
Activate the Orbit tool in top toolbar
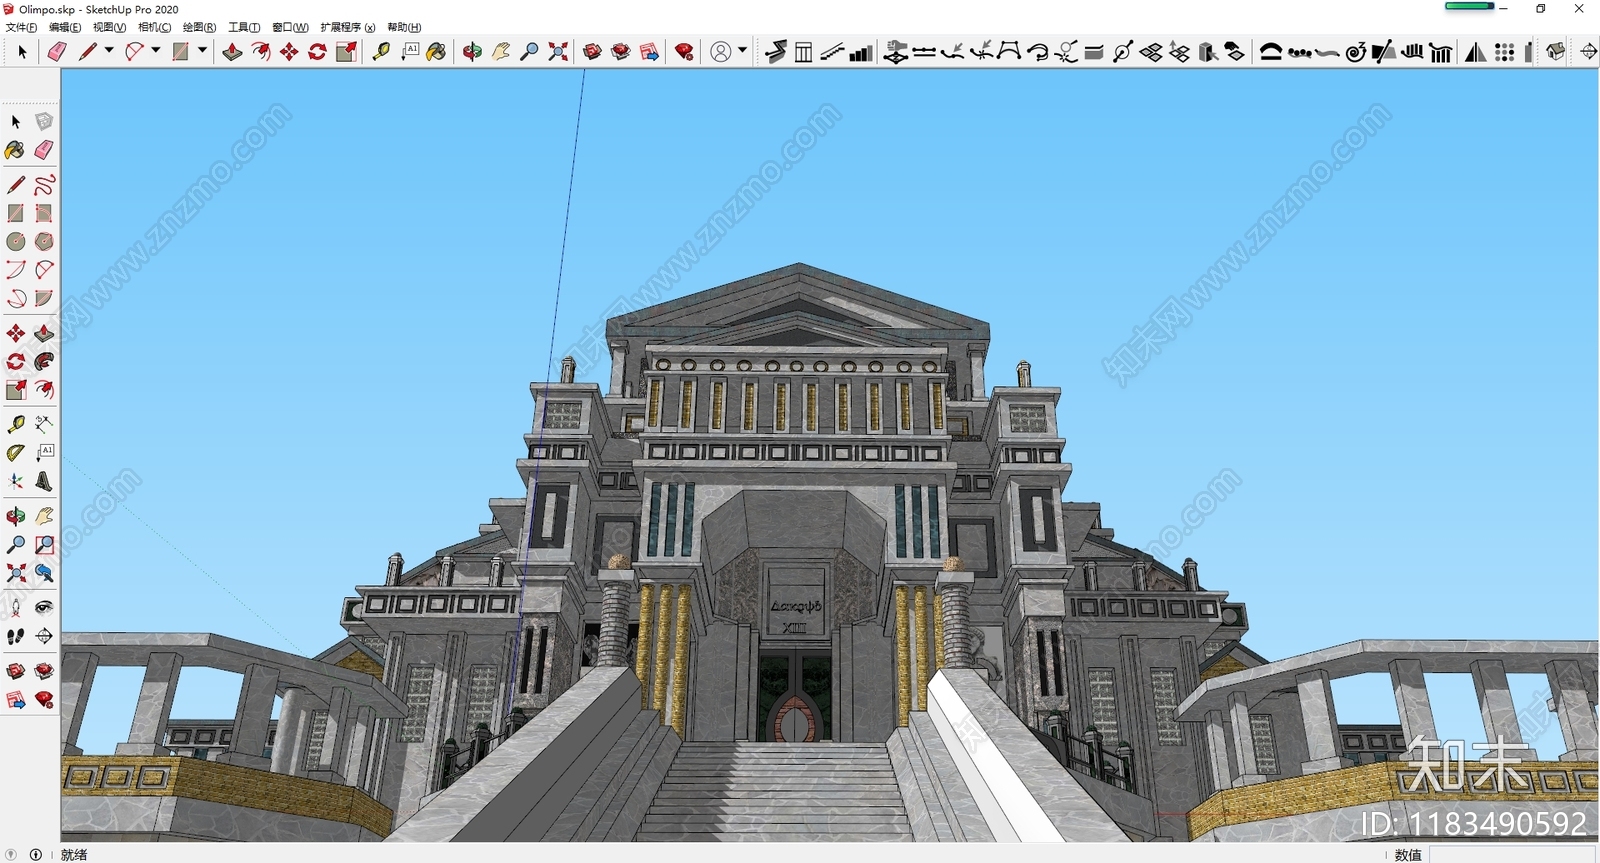(472, 52)
